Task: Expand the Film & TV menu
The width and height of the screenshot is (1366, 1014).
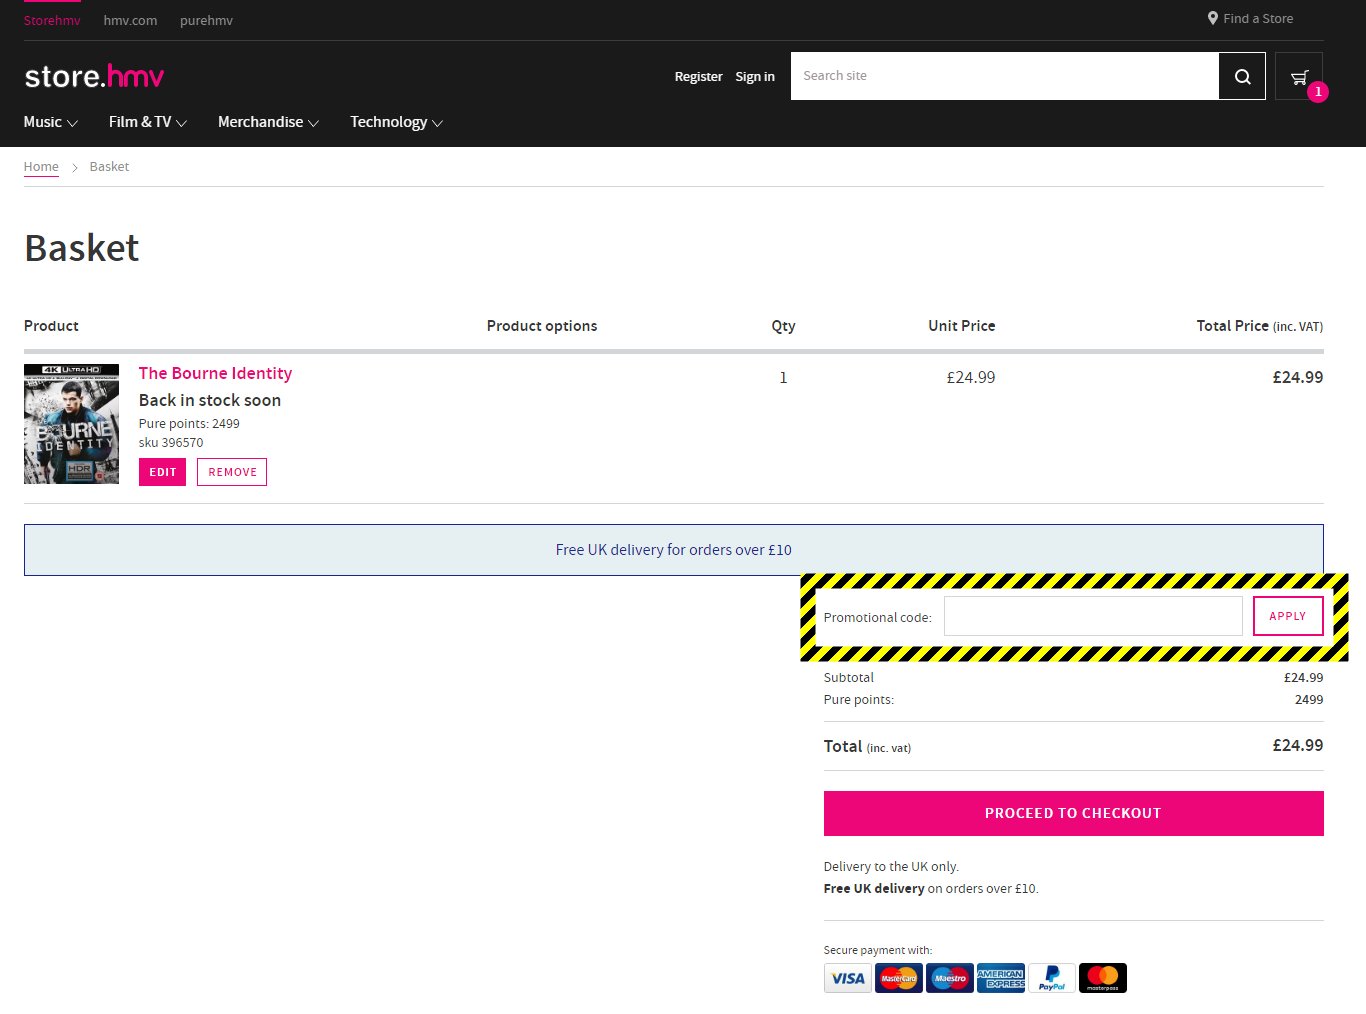Action: pyautogui.click(x=148, y=122)
